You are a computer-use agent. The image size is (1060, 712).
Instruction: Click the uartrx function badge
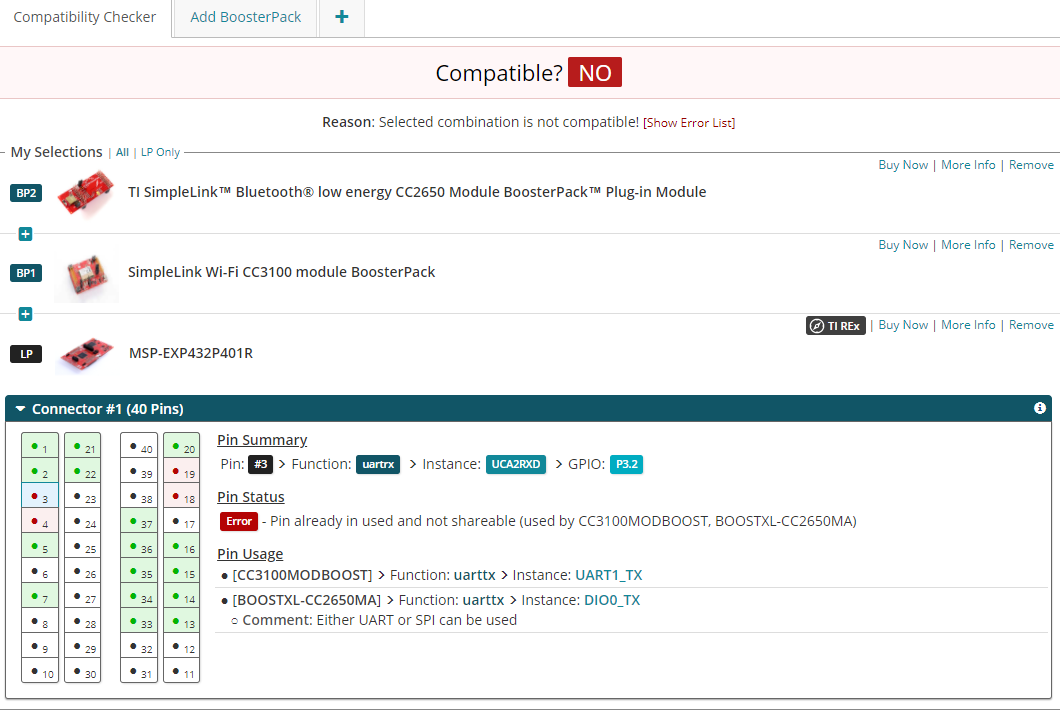[378, 465]
